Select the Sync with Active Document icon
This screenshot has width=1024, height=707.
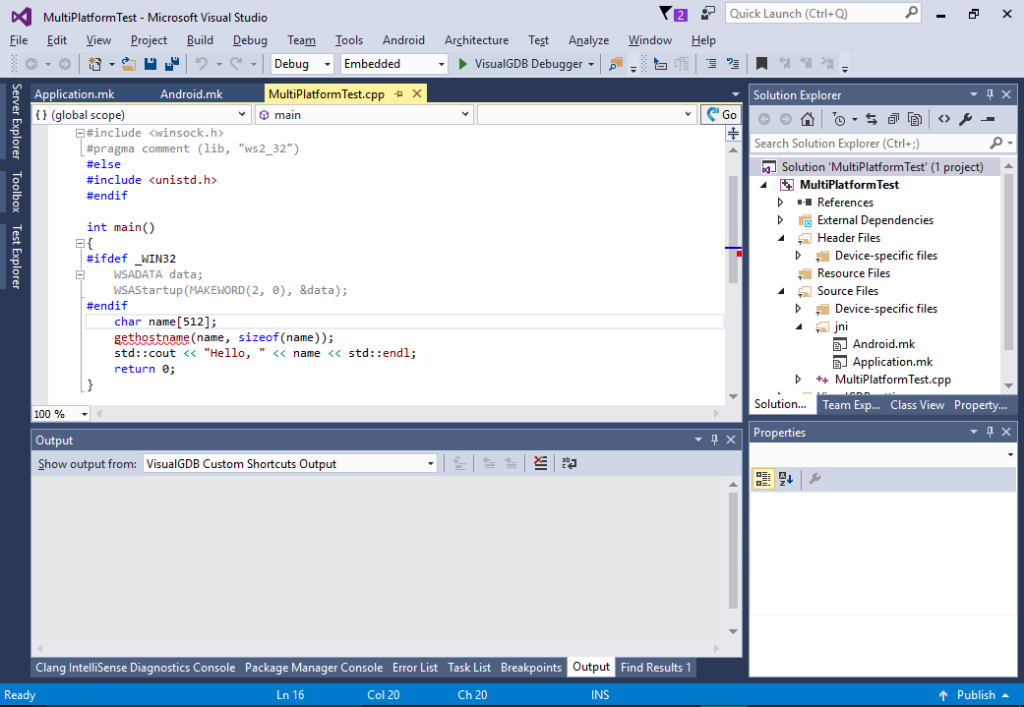pyautogui.click(x=870, y=118)
